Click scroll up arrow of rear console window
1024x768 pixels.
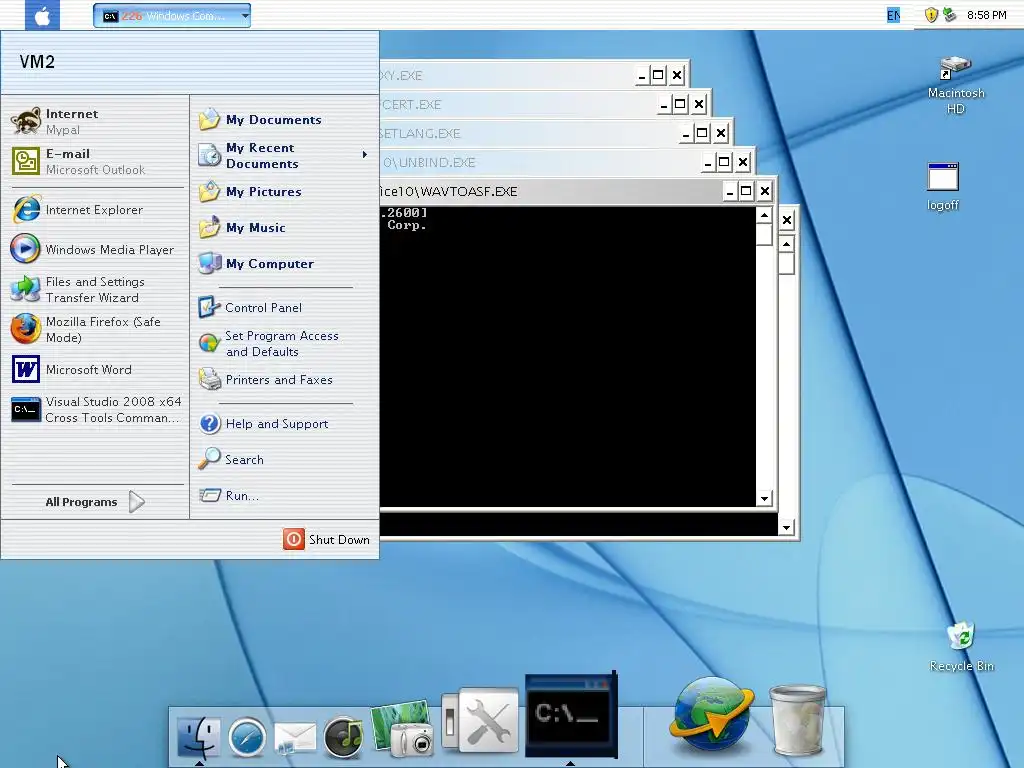coord(786,244)
